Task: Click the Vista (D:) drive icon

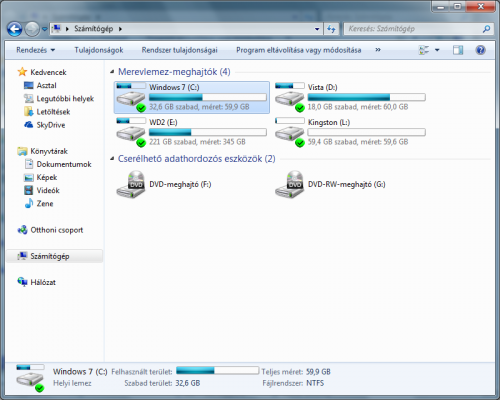Action: (x=290, y=97)
